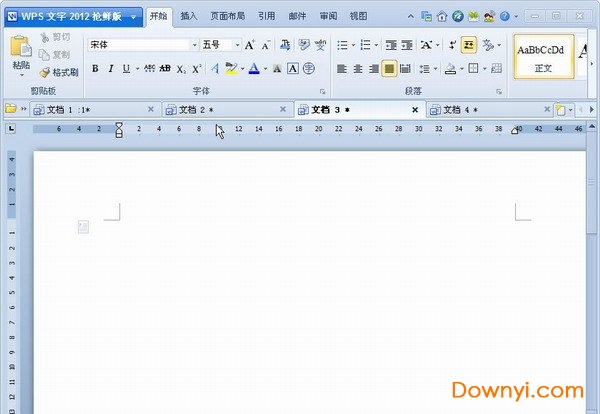The image size is (600, 414).
Task: Apply subscript formatting
Action: pos(181,68)
